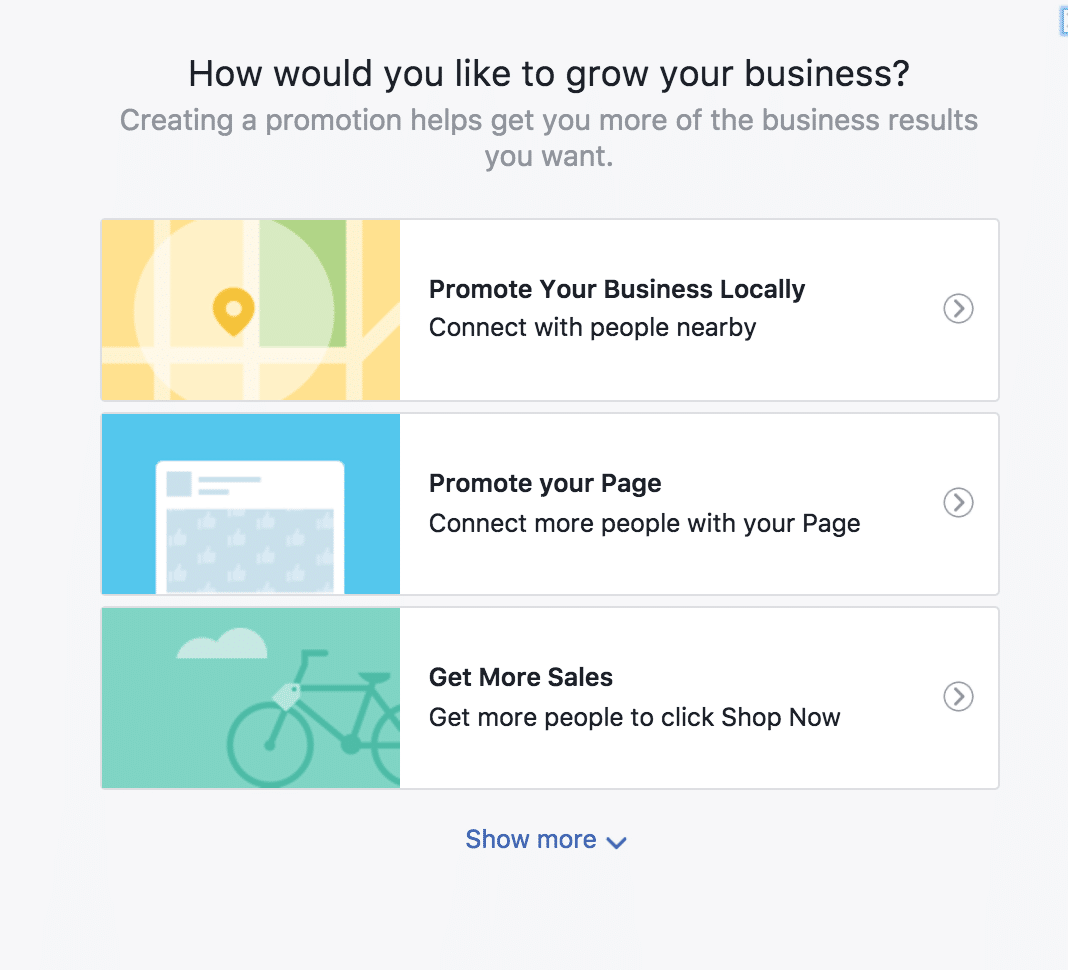1068x970 pixels.
Task: Click the cloud in the green illustration
Action: 222,644
